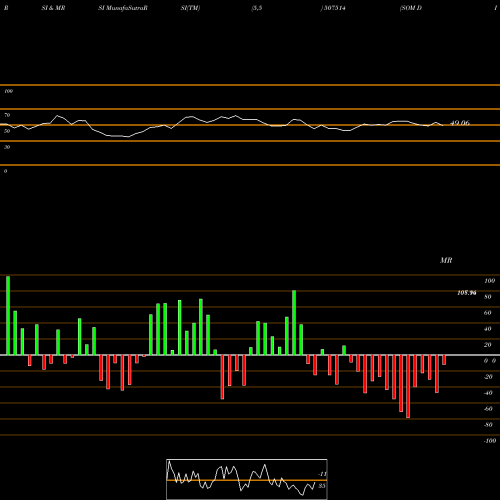Viewport: 500px width, 500px height.
Task: Click the 'SI(TM)' header label
Action: (x=190, y=8)
